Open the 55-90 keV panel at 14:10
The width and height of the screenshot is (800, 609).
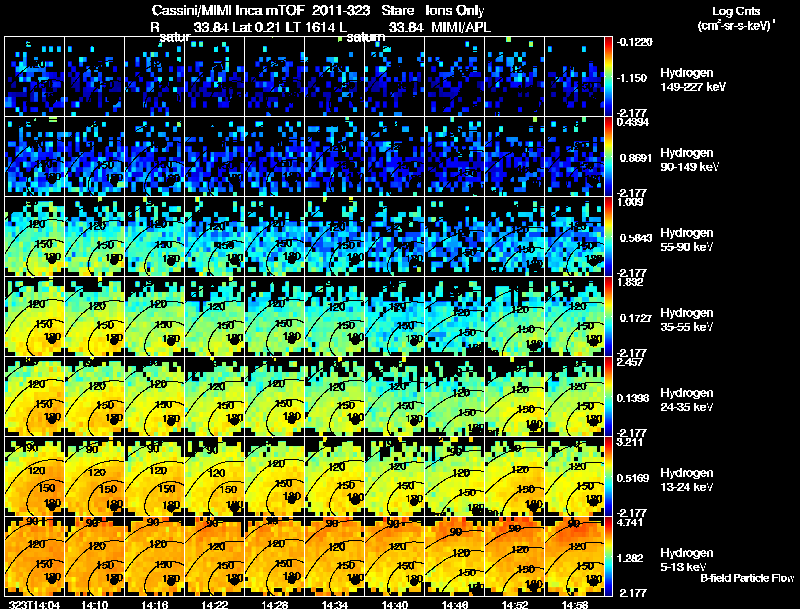click(x=94, y=236)
